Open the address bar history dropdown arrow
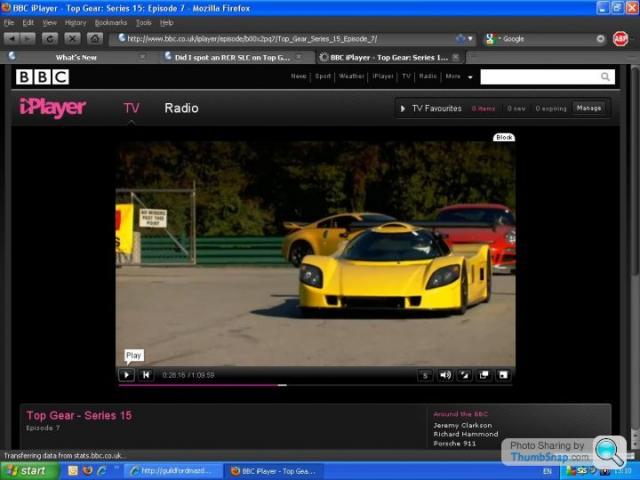This screenshot has height=480, width=640. pos(470,39)
